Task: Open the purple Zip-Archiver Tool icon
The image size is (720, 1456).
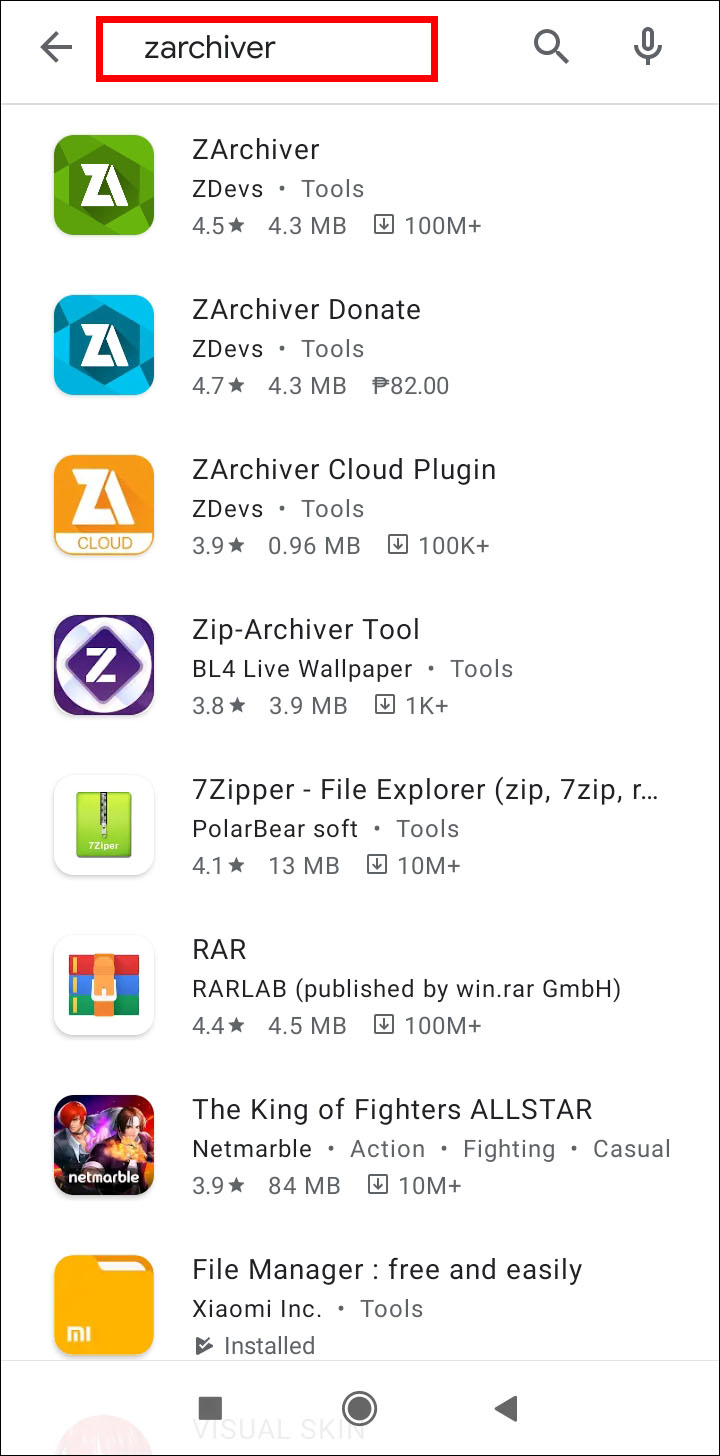Action: (x=104, y=665)
